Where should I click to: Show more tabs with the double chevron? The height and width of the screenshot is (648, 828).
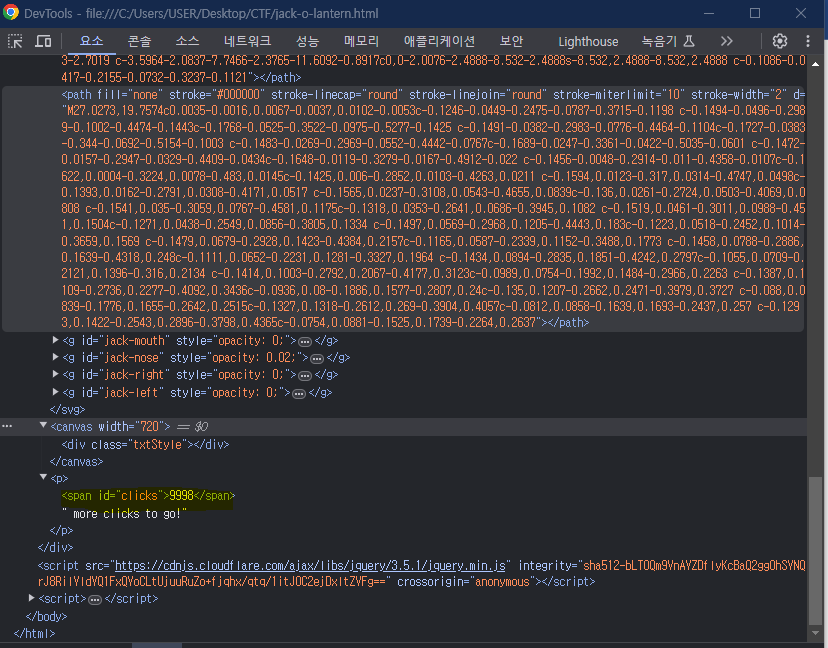coord(727,41)
